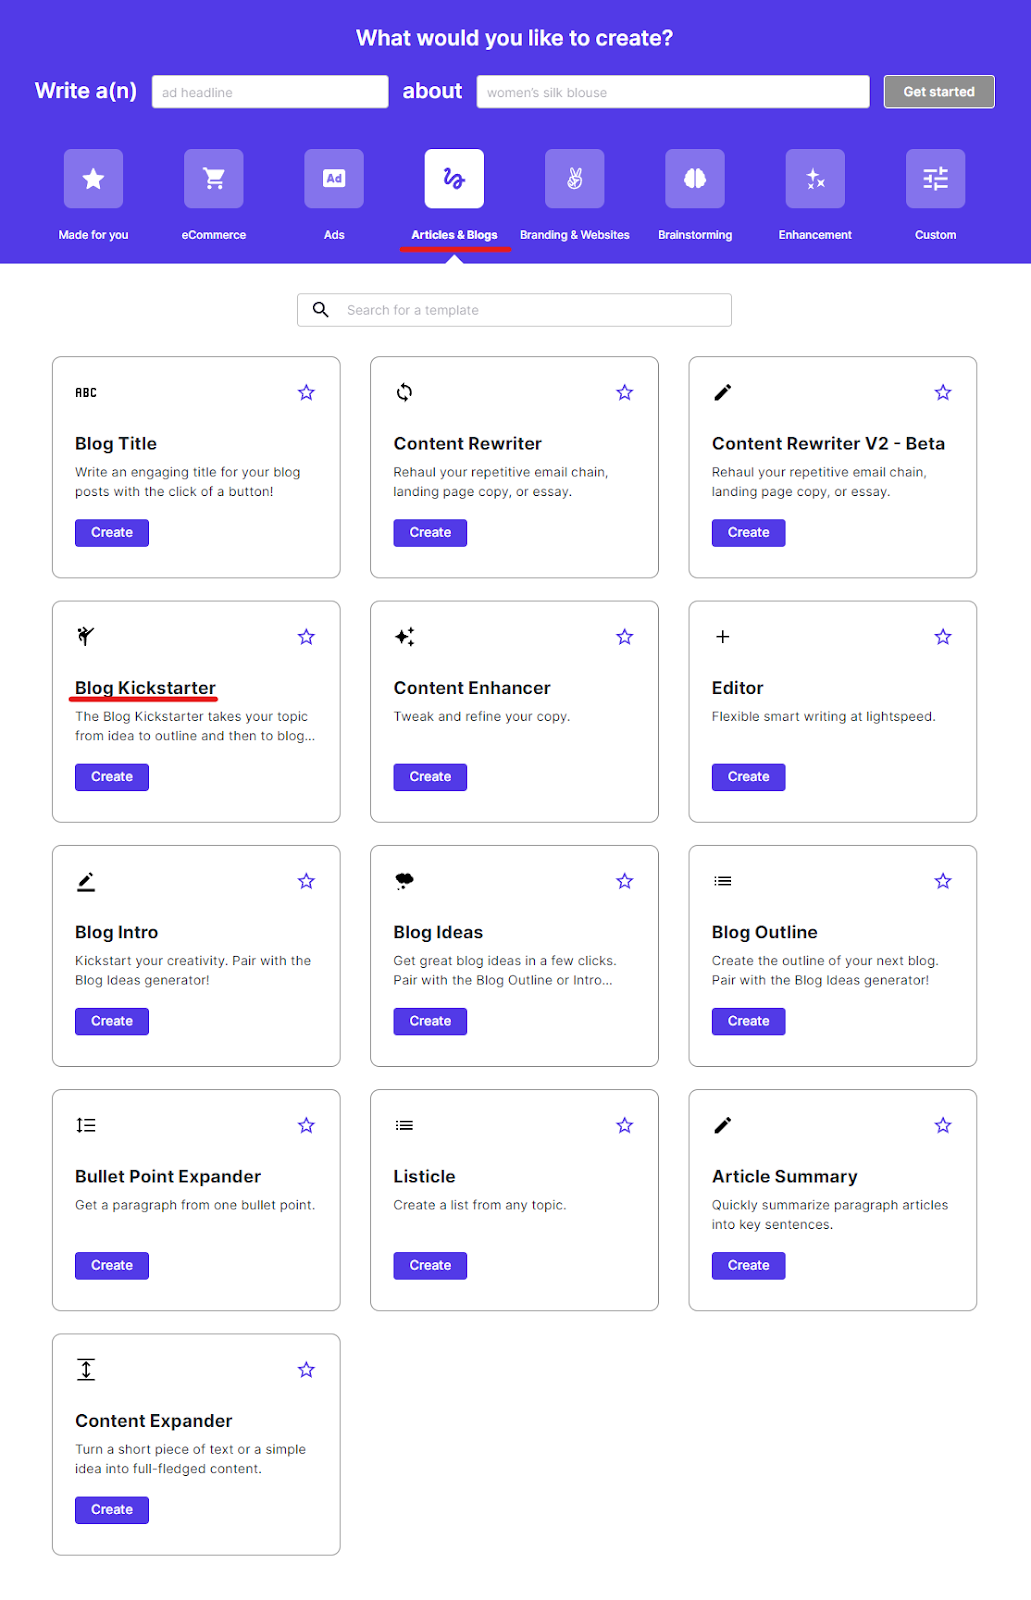
Task: Open the Made for you category
Action: coord(93,179)
